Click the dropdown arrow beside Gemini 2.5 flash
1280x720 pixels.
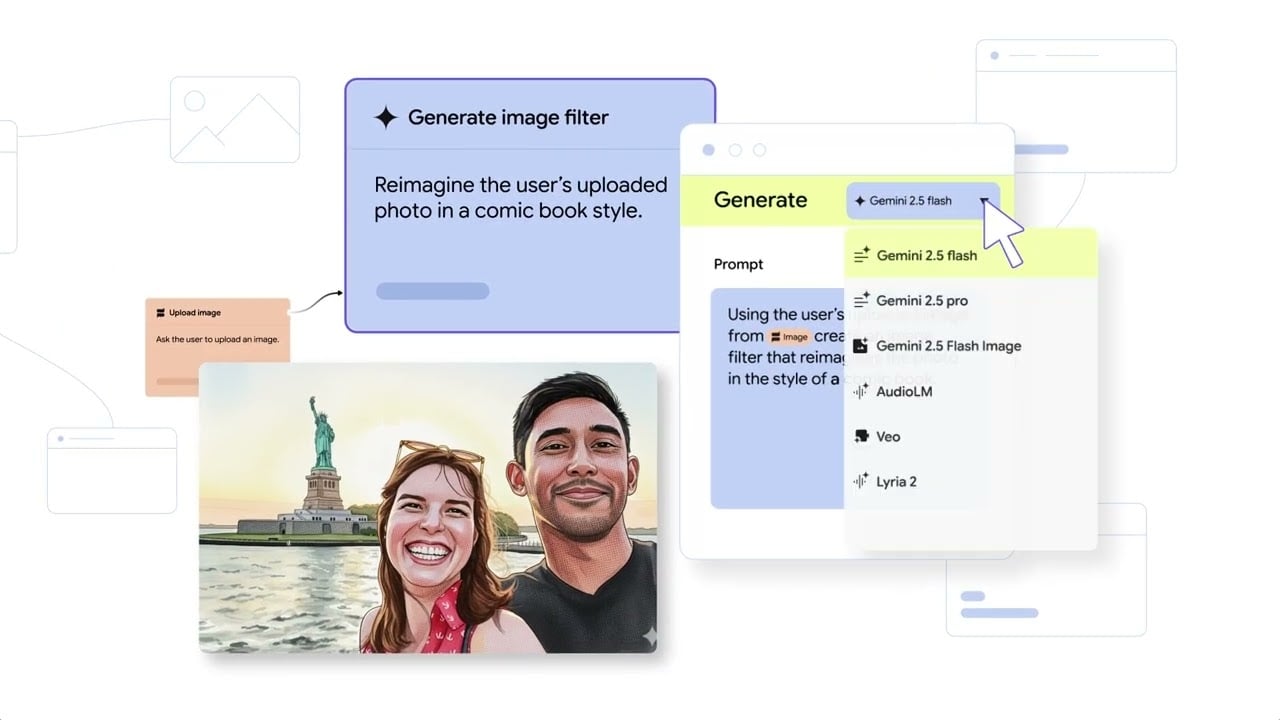[985, 201]
